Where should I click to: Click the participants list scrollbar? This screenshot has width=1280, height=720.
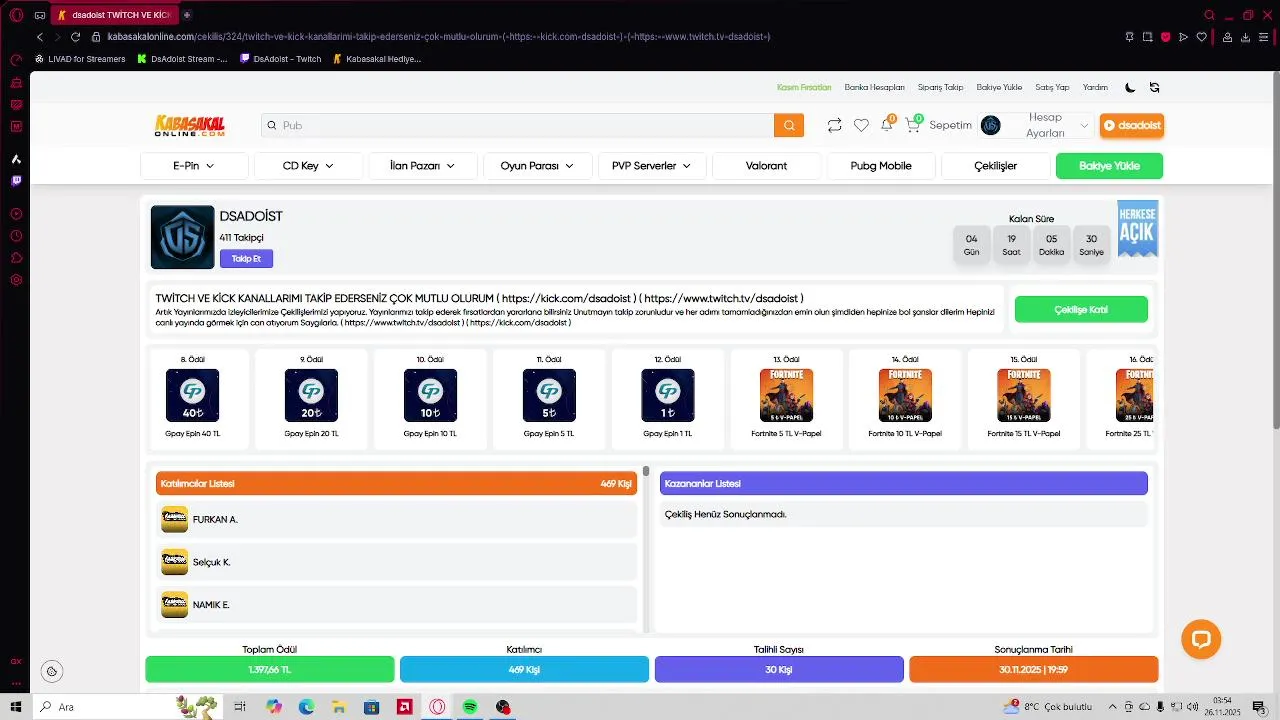(646, 470)
